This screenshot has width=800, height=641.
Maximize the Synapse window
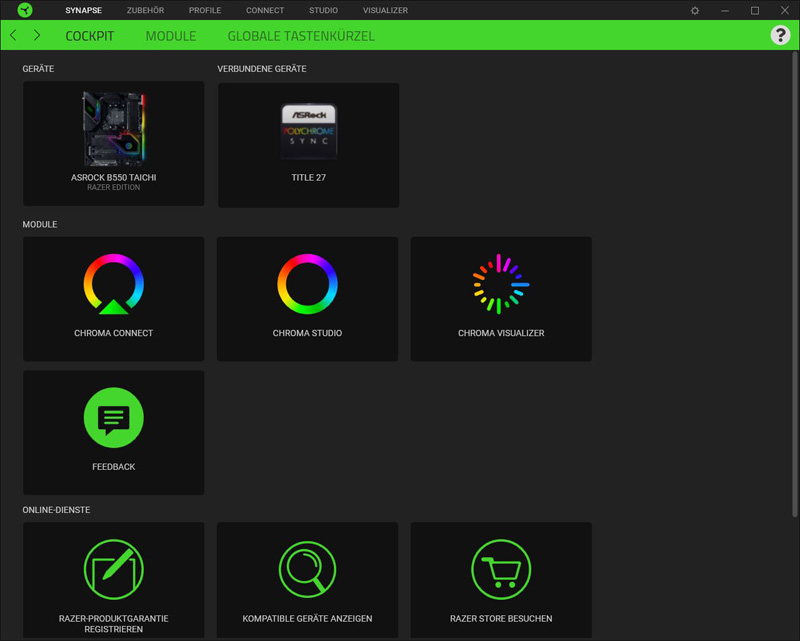[755, 10]
